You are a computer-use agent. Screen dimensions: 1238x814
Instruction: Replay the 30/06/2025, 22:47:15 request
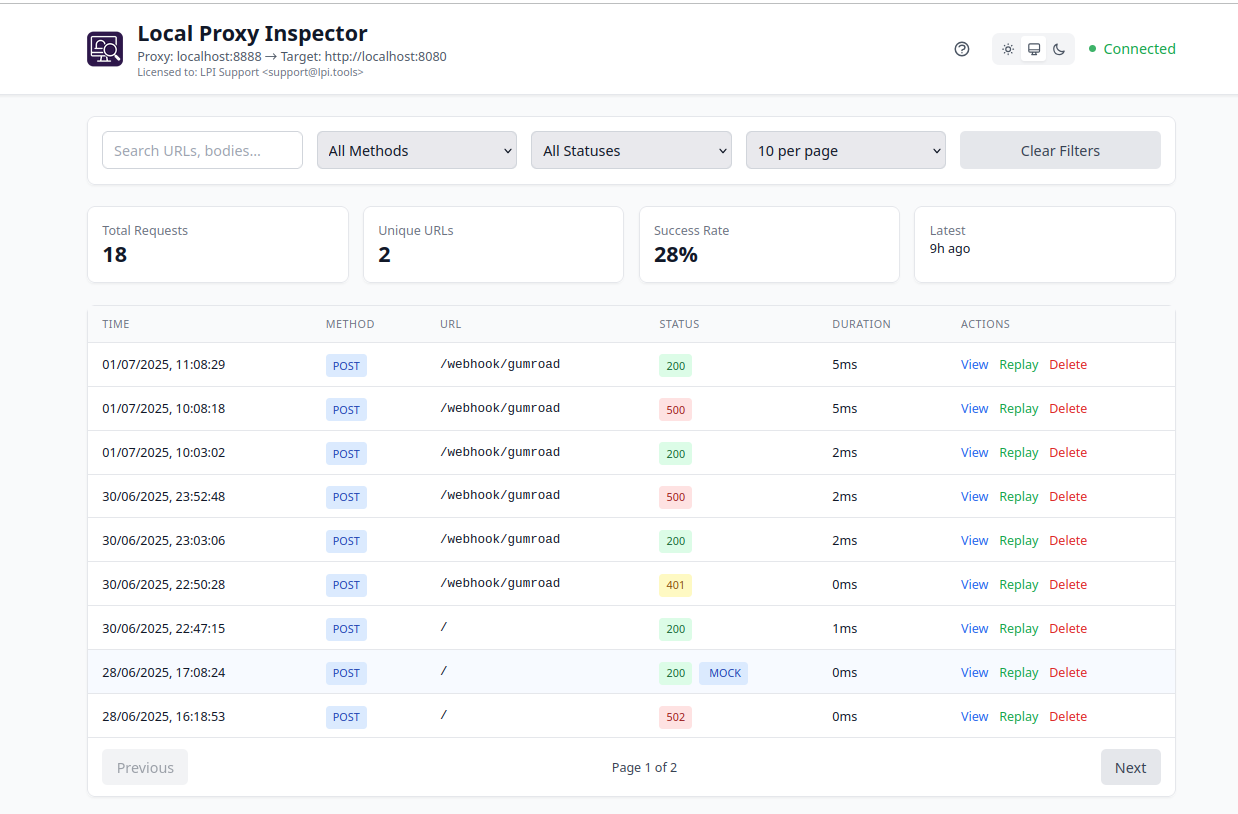[1019, 629]
